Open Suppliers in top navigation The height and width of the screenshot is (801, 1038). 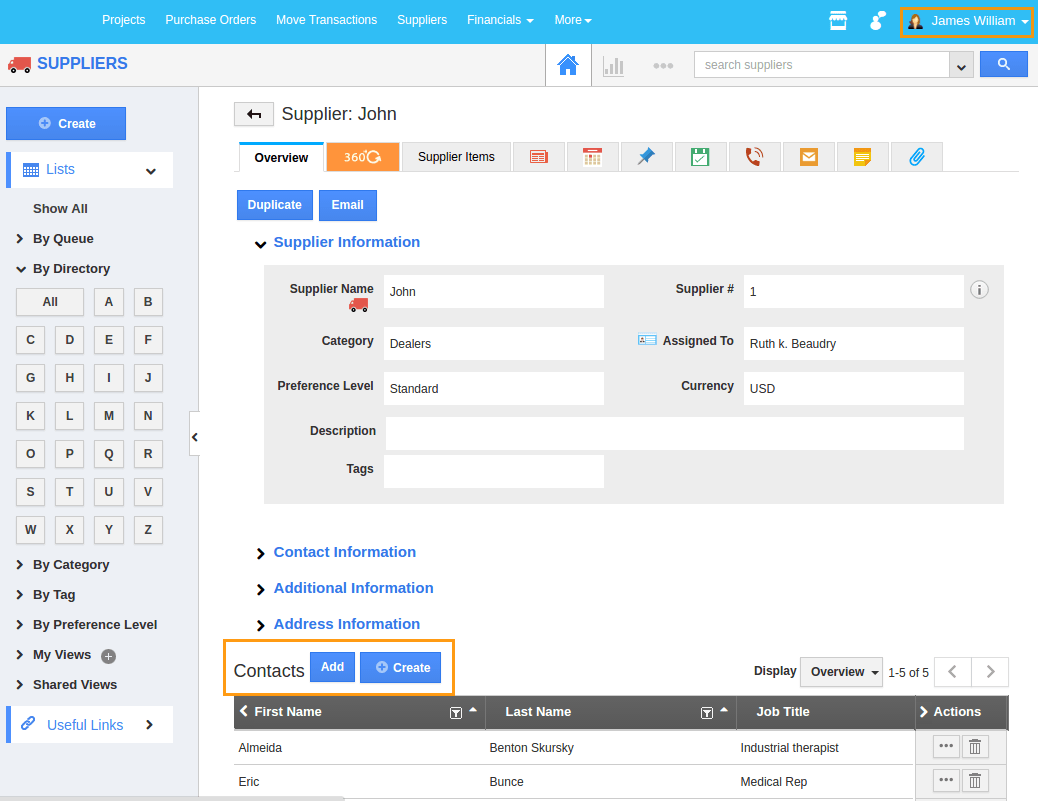(x=422, y=20)
